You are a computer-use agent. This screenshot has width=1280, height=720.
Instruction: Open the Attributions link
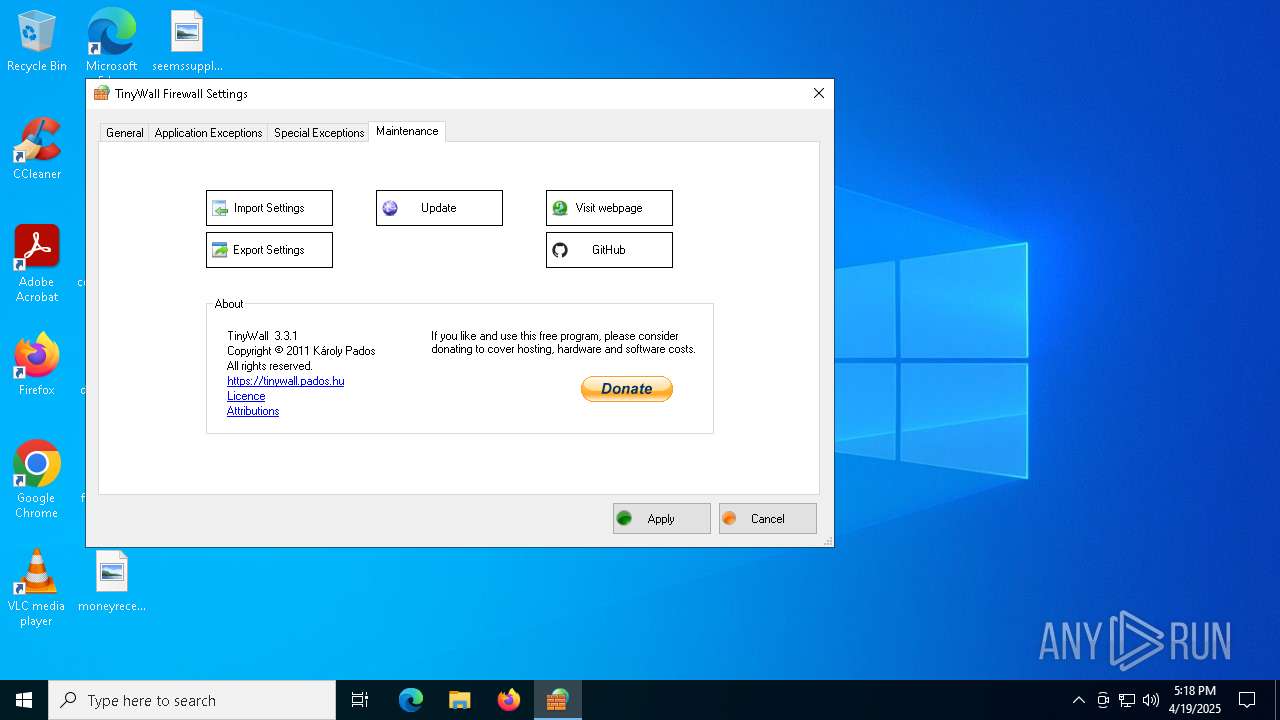253,411
